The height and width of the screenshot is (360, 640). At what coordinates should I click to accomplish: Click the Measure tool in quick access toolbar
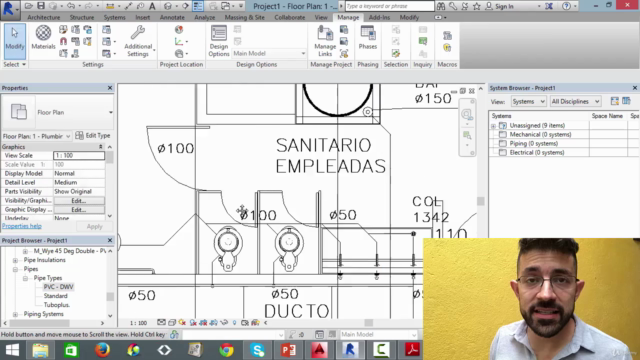pyautogui.click(x=110, y=6)
